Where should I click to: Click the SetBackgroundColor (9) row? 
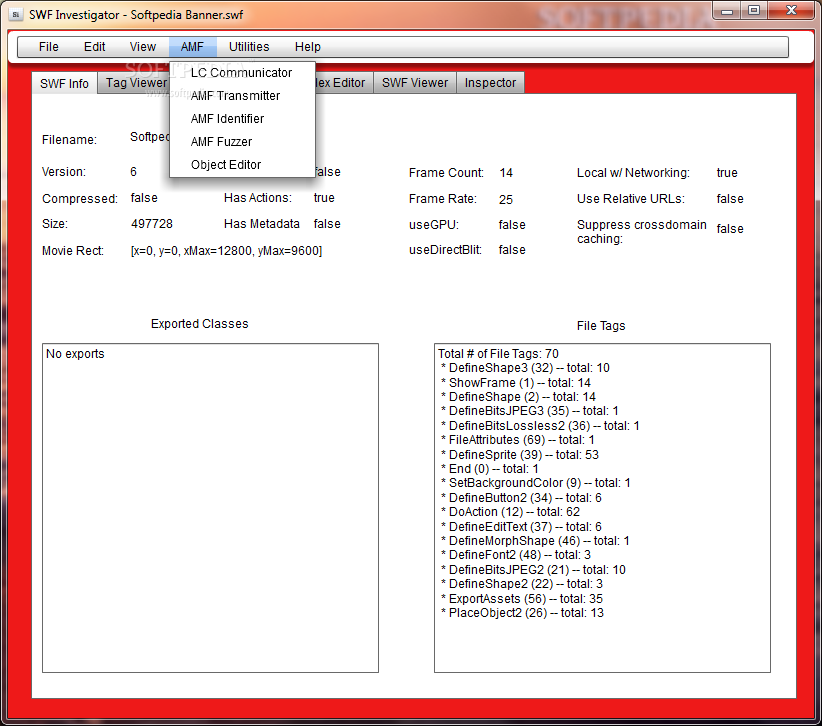click(536, 483)
